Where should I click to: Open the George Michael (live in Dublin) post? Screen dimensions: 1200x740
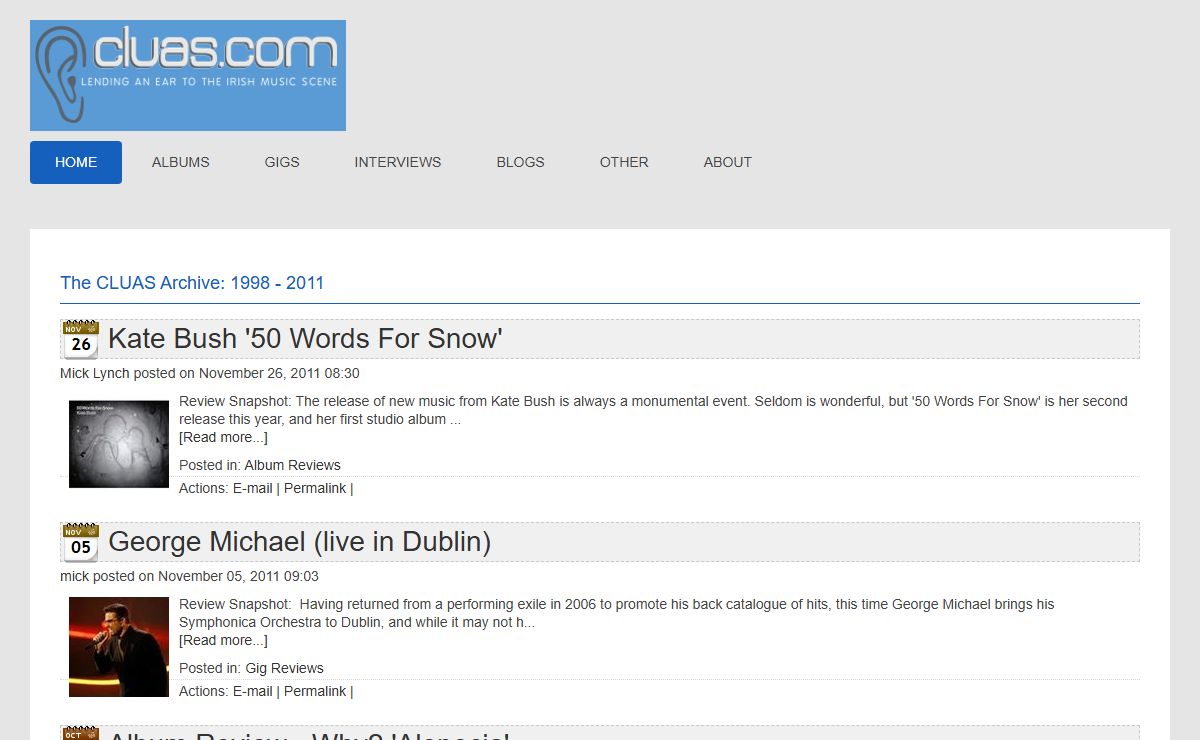click(299, 542)
